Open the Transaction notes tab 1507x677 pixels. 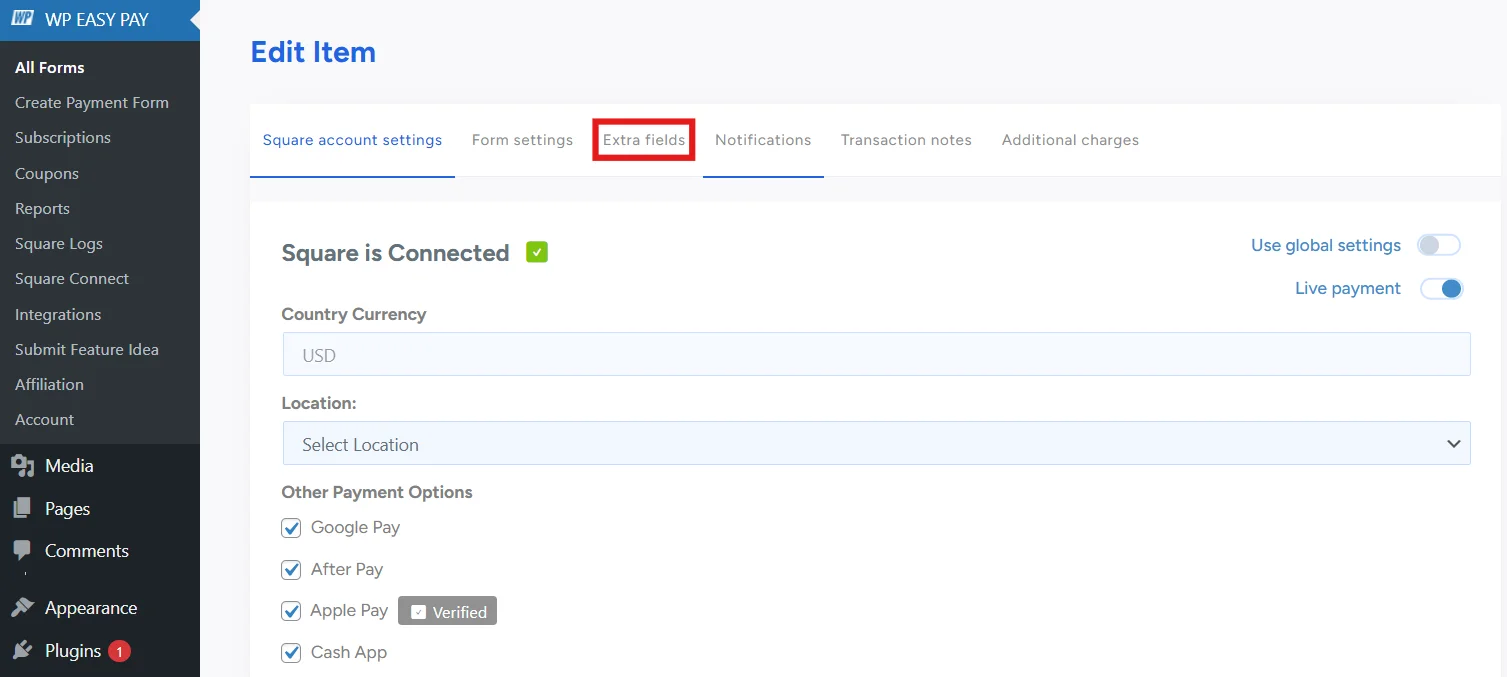point(906,140)
